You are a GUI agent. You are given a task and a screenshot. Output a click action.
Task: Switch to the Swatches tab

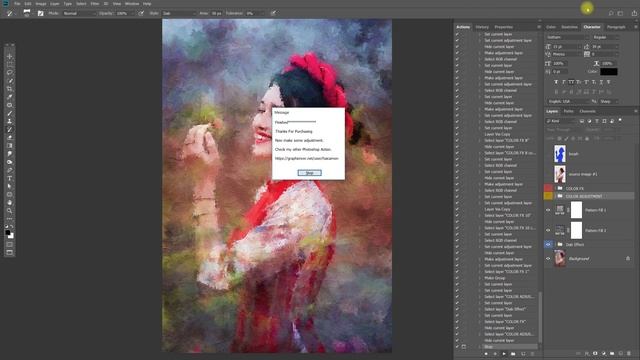pyautogui.click(x=569, y=27)
